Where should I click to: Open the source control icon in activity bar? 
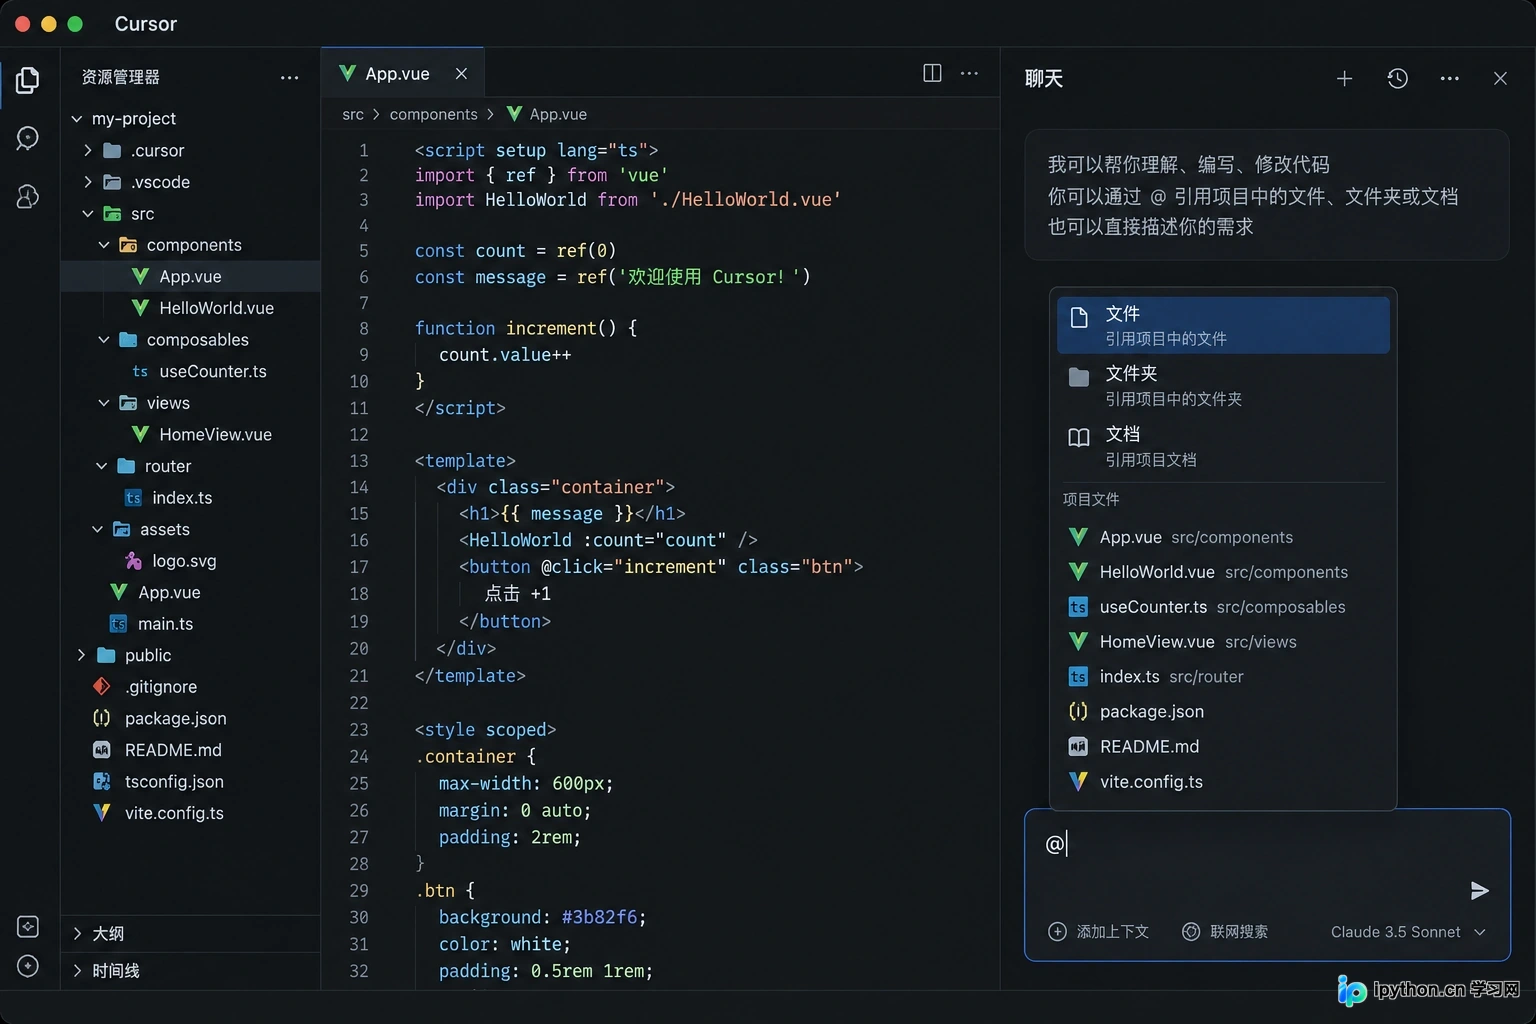coord(28,196)
